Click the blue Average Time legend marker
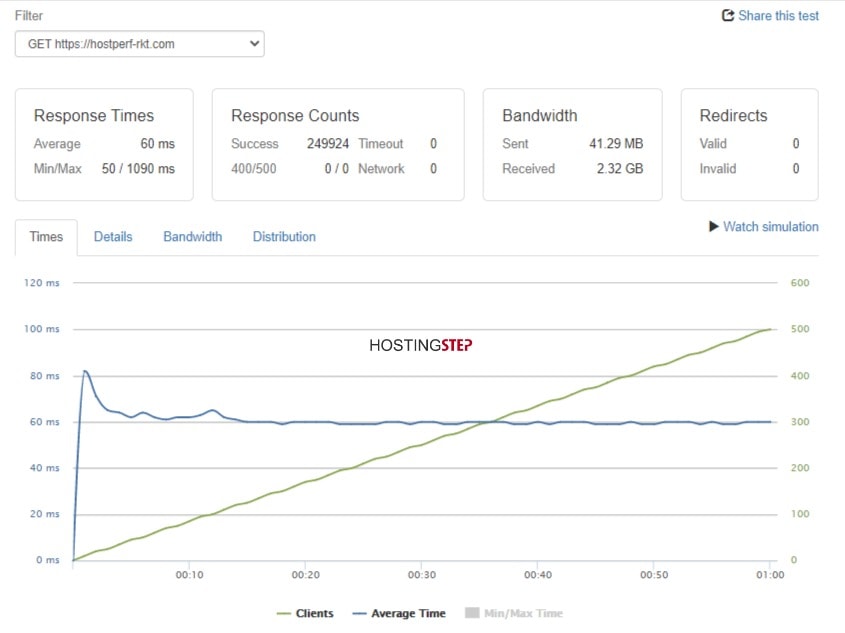845x633 pixels. coord(359,614)
